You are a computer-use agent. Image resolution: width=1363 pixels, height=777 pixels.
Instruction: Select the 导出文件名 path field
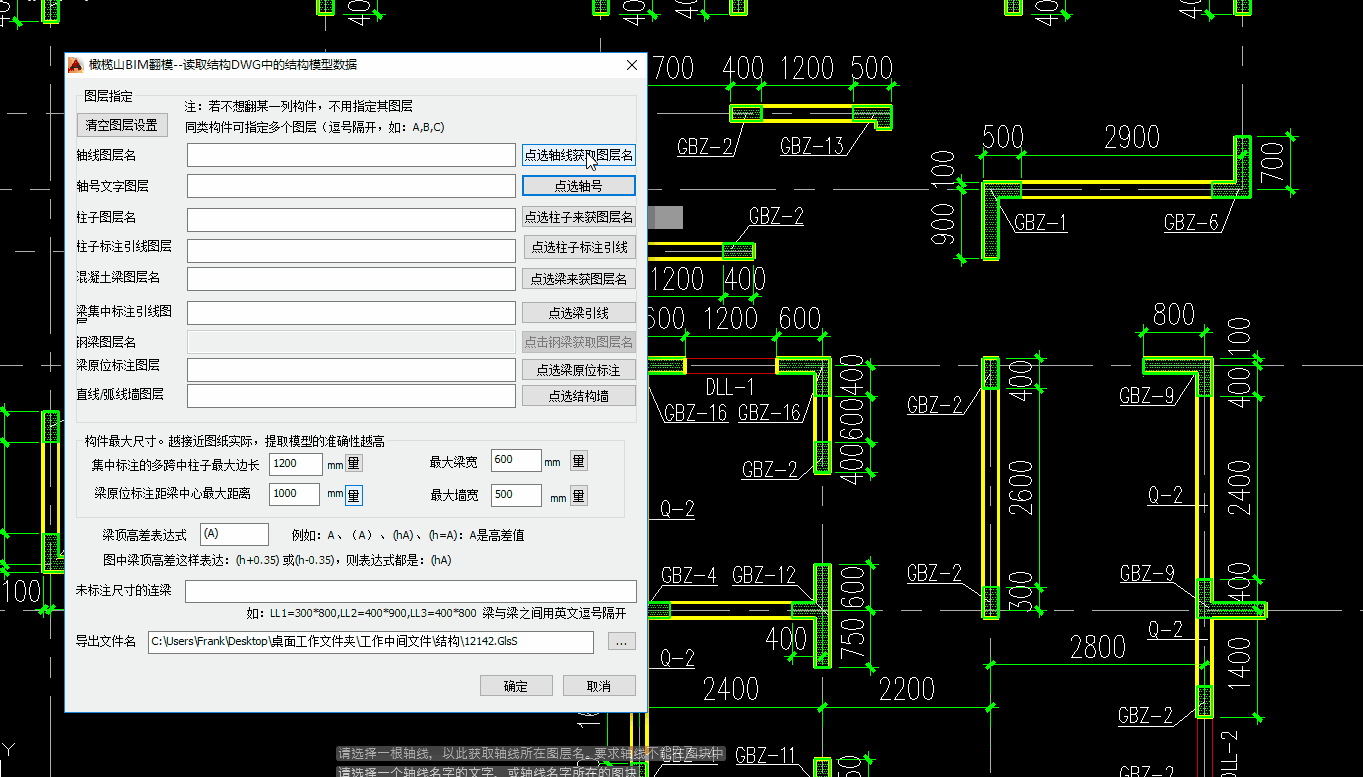(370, 642)
